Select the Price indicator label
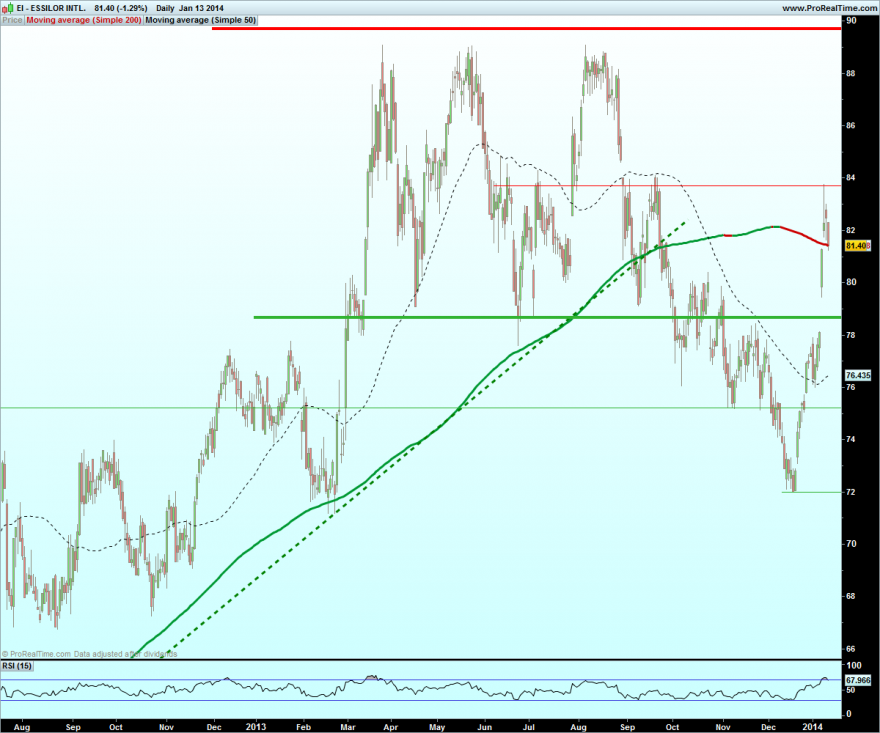 [x=12, y=20]
